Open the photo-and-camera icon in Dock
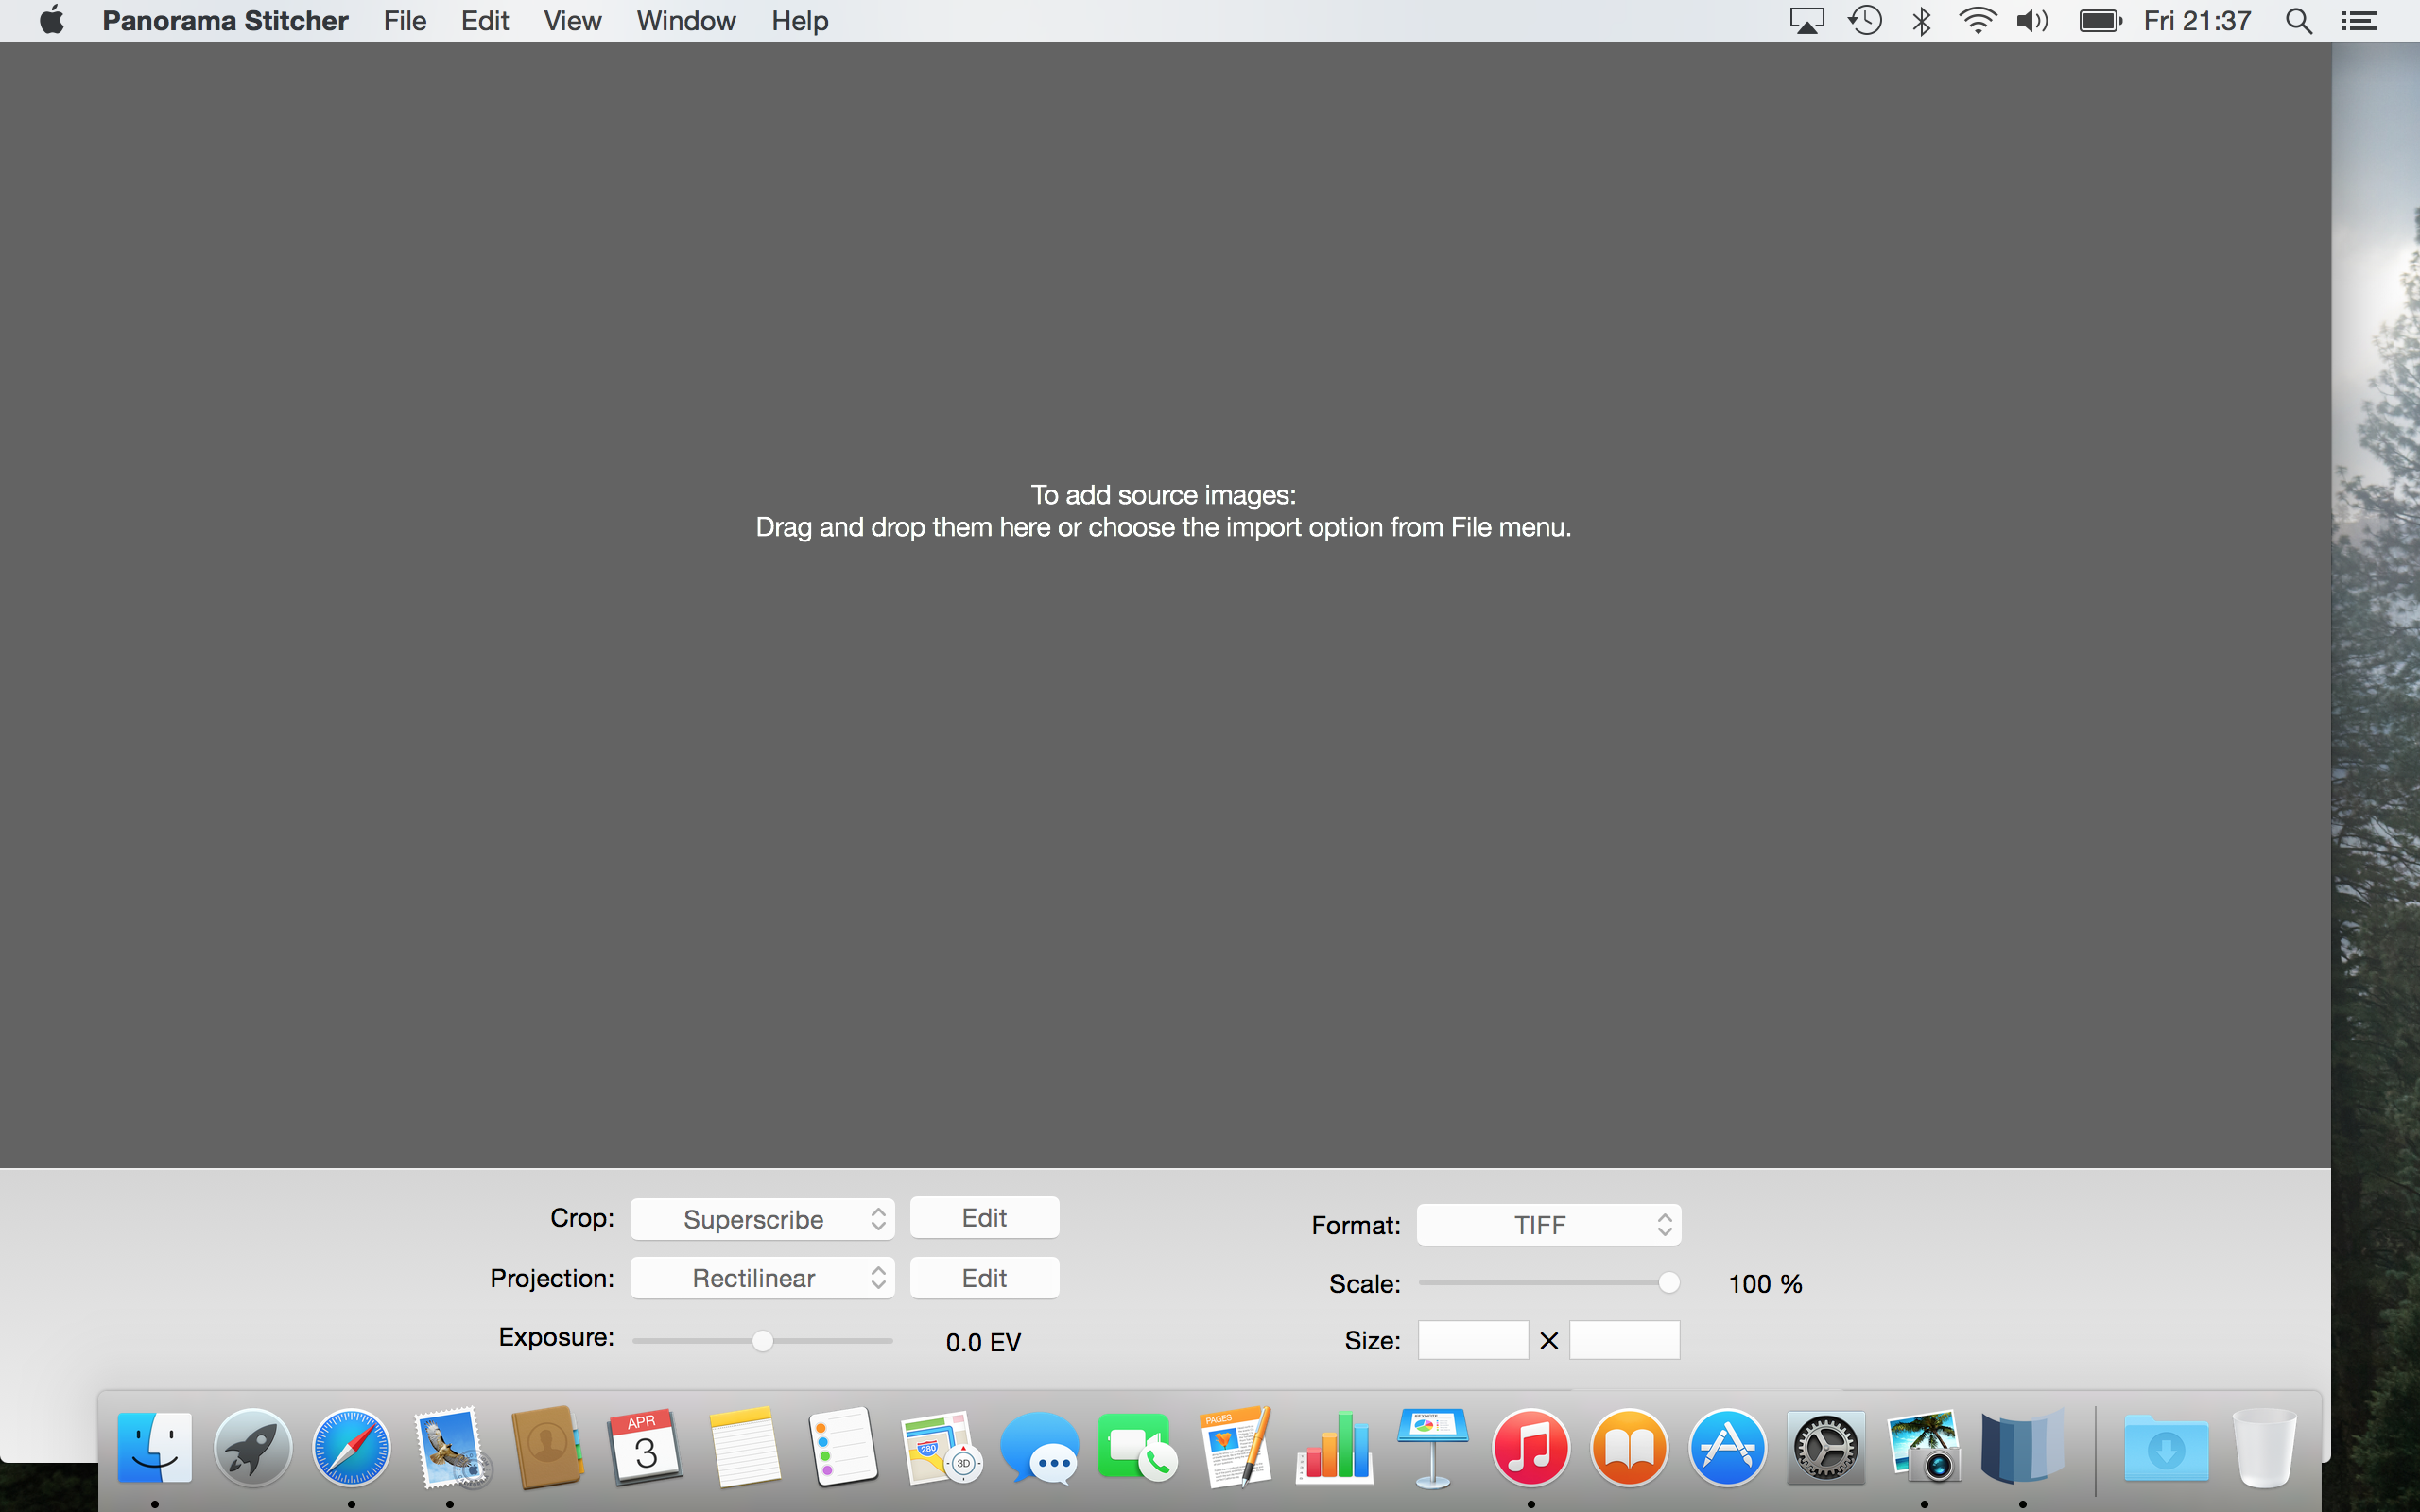The width and height of the screenshot is (2420, 1512). click(x=1923, y=1447)
